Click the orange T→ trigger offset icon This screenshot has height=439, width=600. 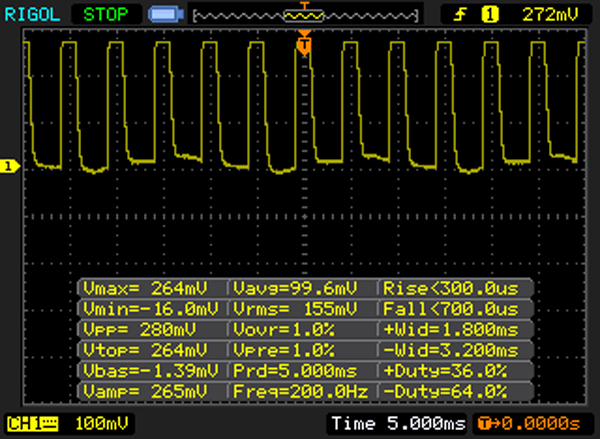(x=489, y=424)
